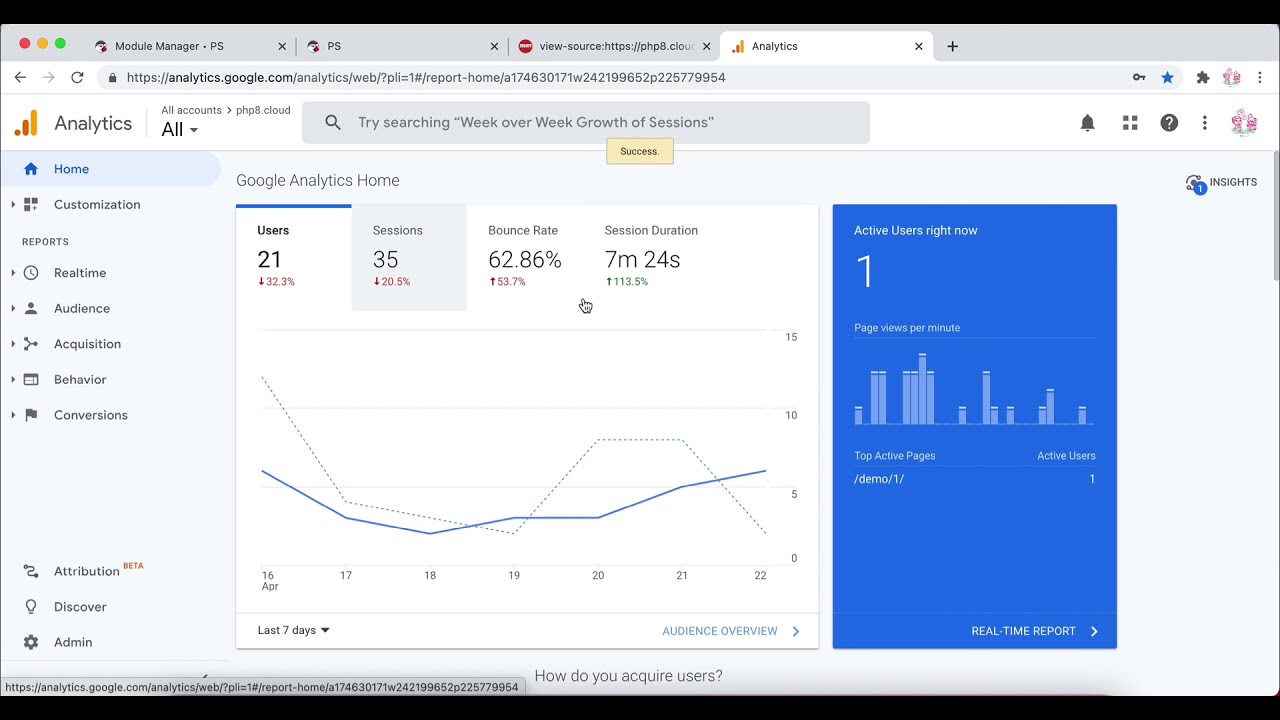This screenshot has height=720, width=1280.
Task: Bookmark page with star icon
Action: pyautogui.click(x=1167, y=77)
